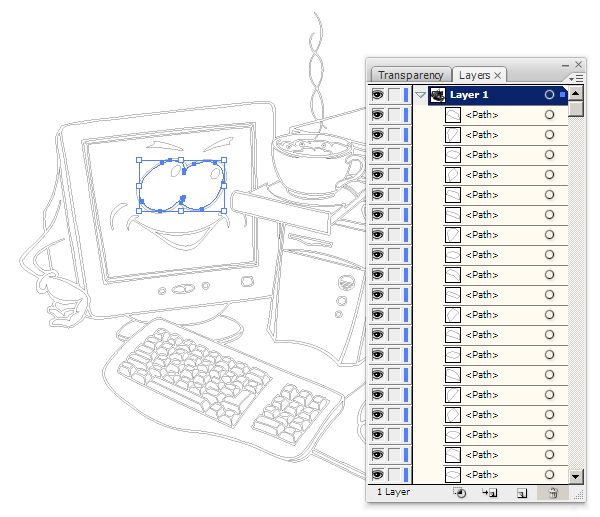Toggle the lock box of the topmost <Path>
Viewport: 600px width, 517px height.
tap(394, 114)
